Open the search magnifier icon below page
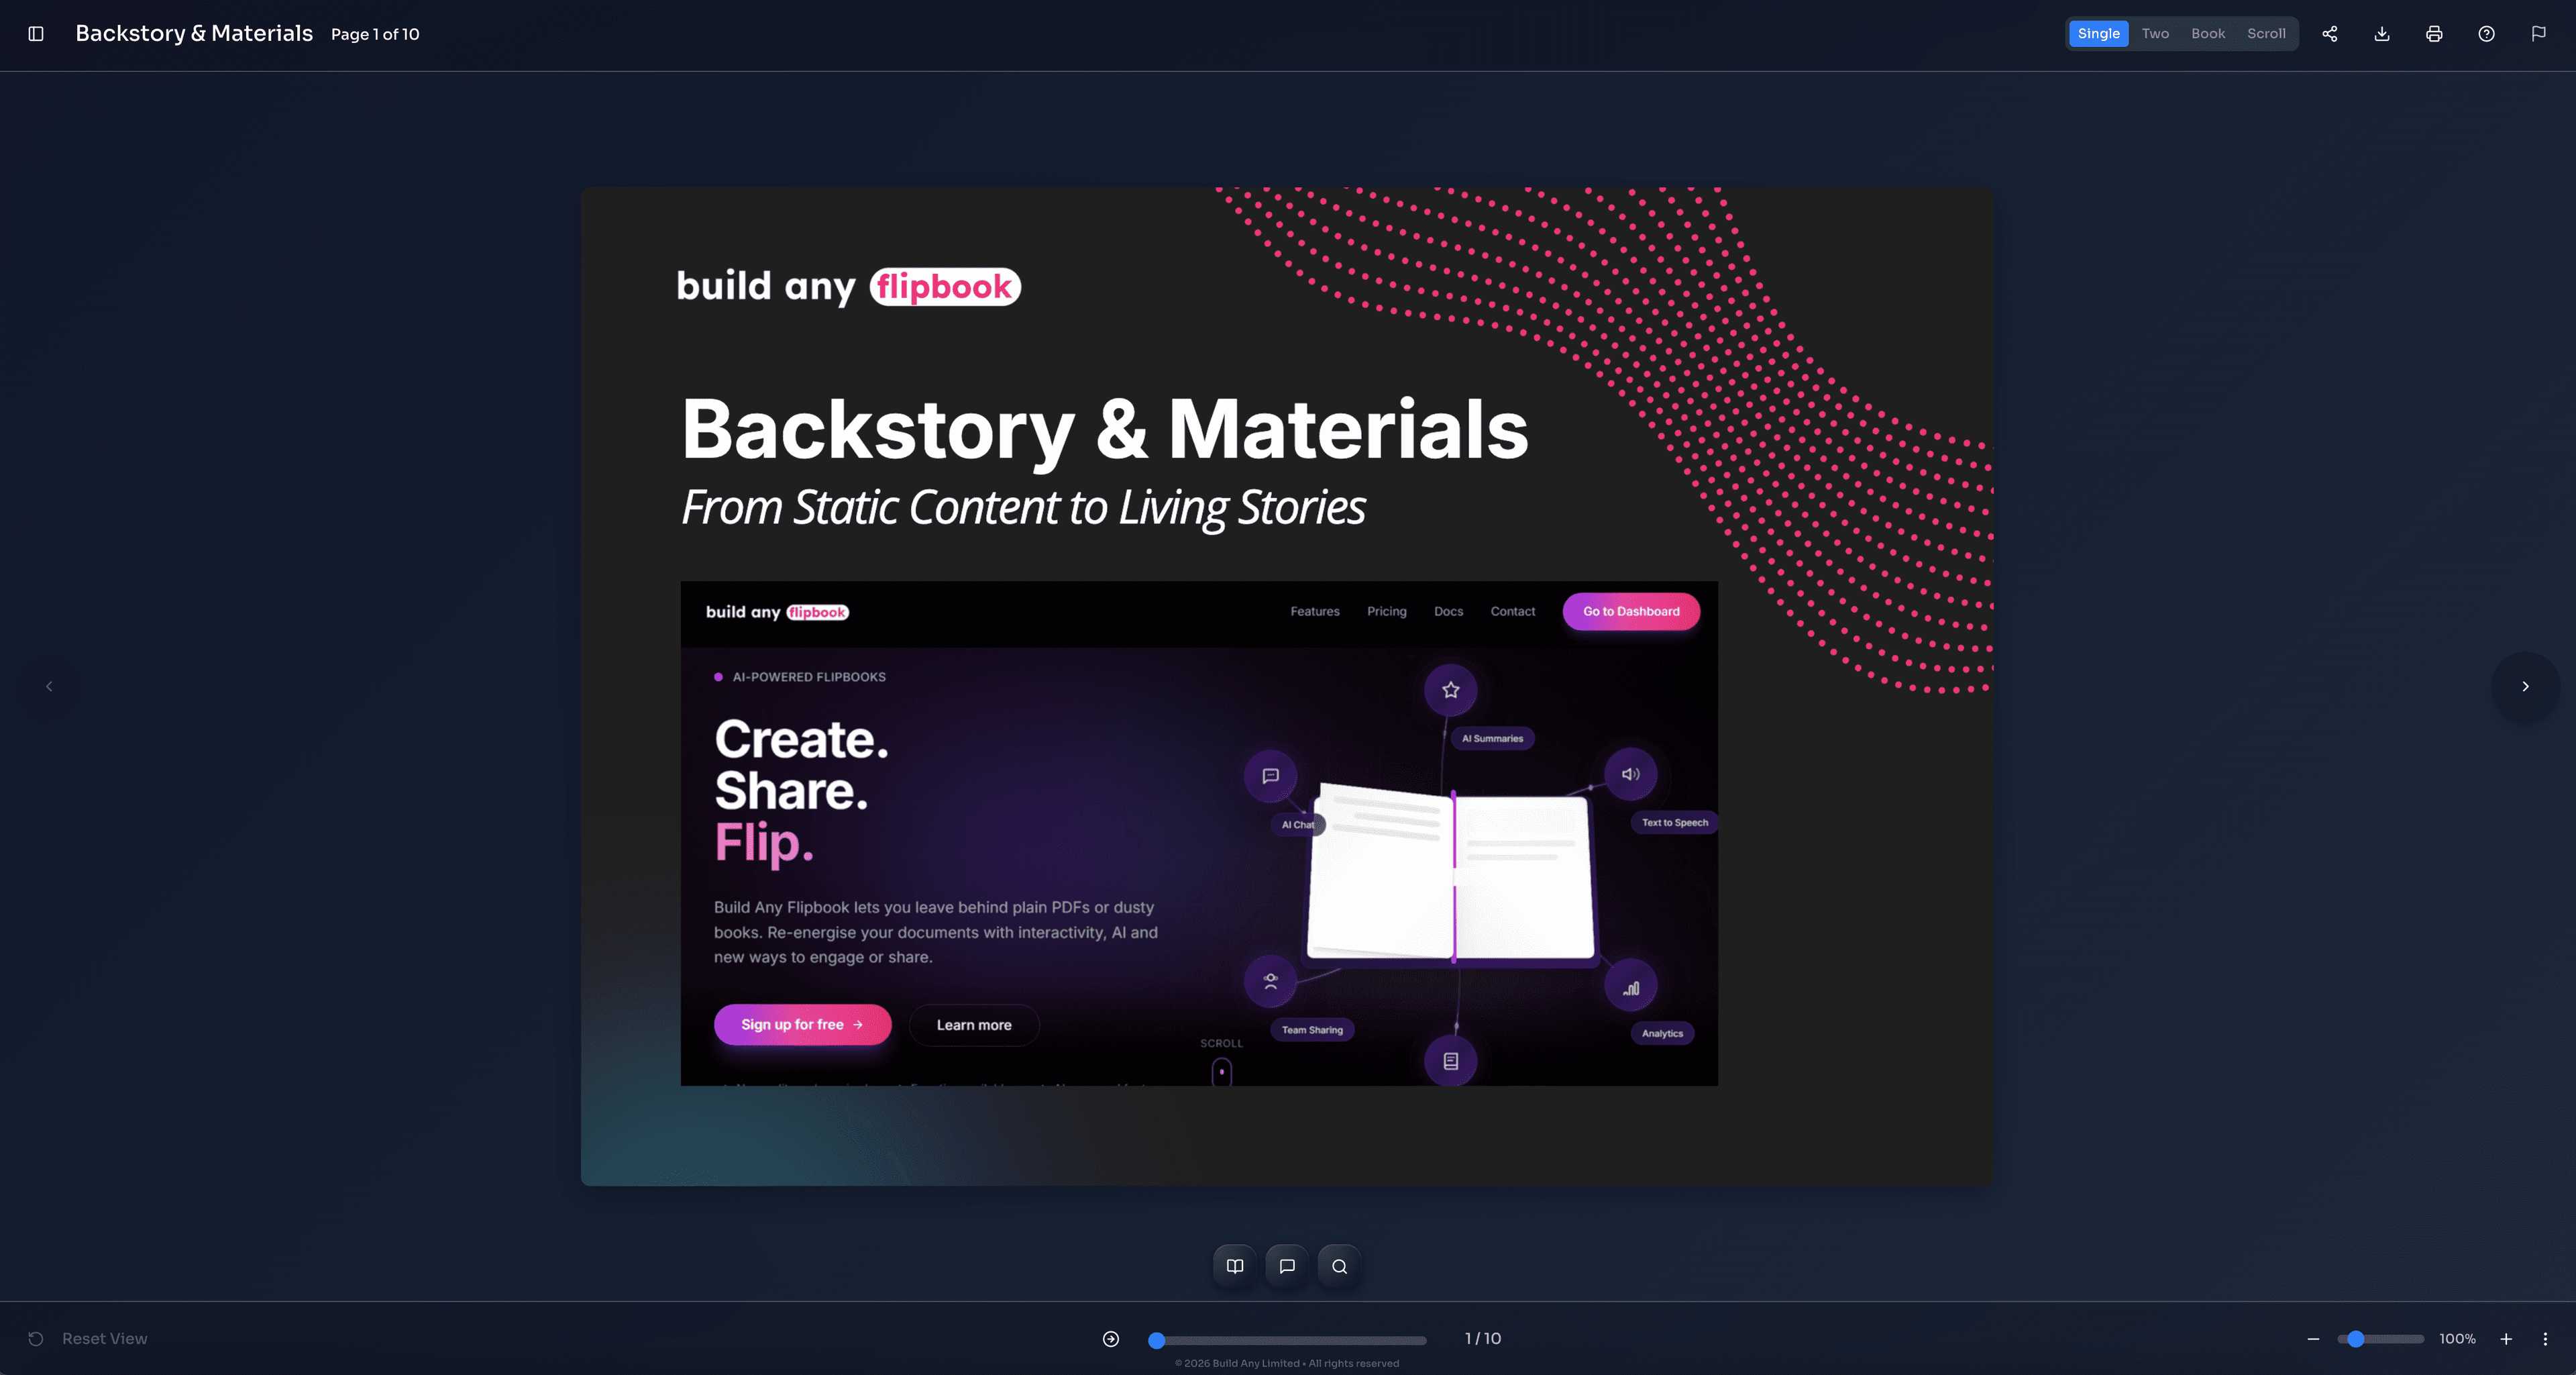 1339,1266
